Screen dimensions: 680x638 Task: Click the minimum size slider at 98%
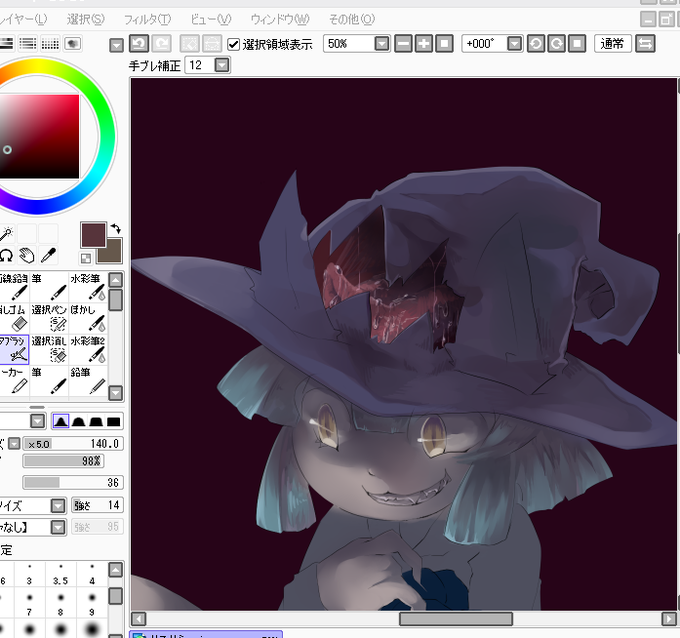[64, 461]
